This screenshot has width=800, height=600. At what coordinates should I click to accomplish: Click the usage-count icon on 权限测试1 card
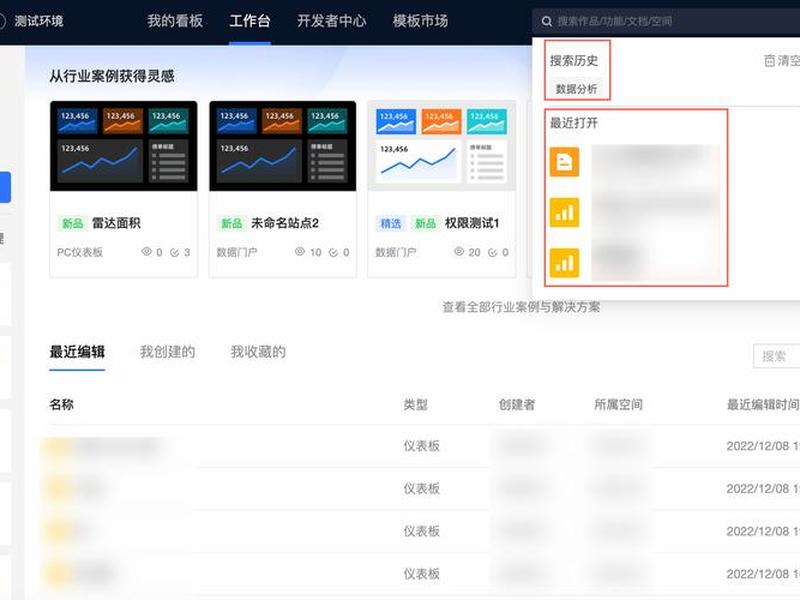tap(492, 252)
